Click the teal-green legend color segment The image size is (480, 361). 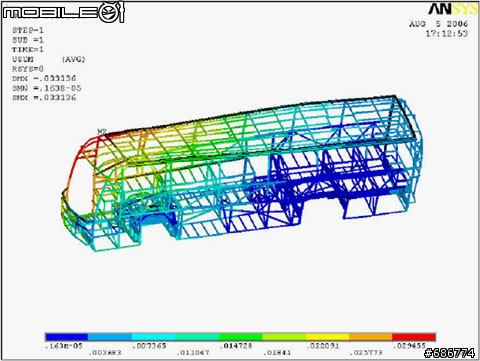(x=197, y=337)
